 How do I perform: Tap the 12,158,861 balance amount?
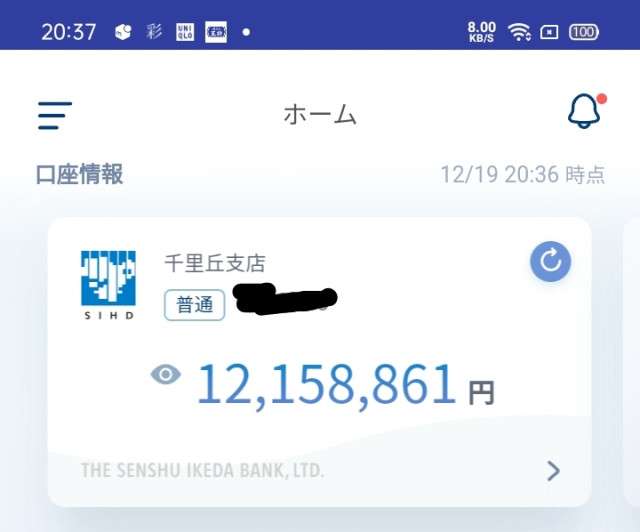[x=327, y=385]
